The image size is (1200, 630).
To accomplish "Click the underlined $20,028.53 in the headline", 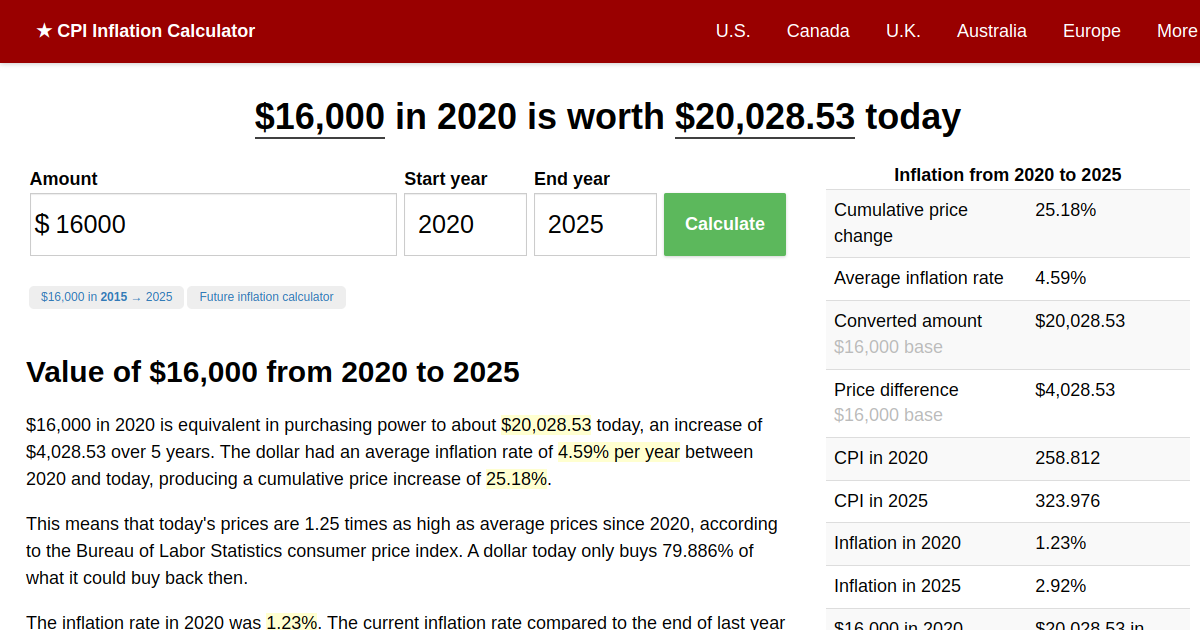I will (x=764, y=117).
